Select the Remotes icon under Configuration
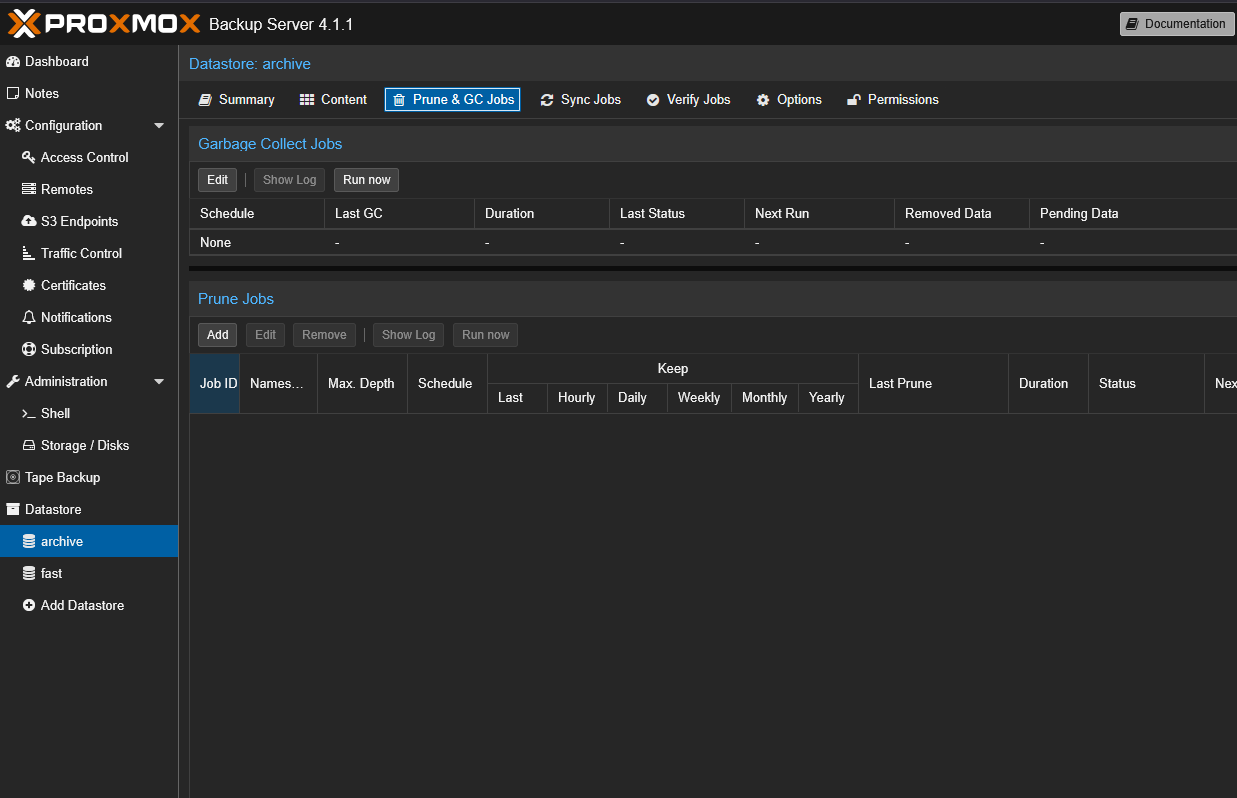The height and width of the screenshot is (798, 1237). 29,189
